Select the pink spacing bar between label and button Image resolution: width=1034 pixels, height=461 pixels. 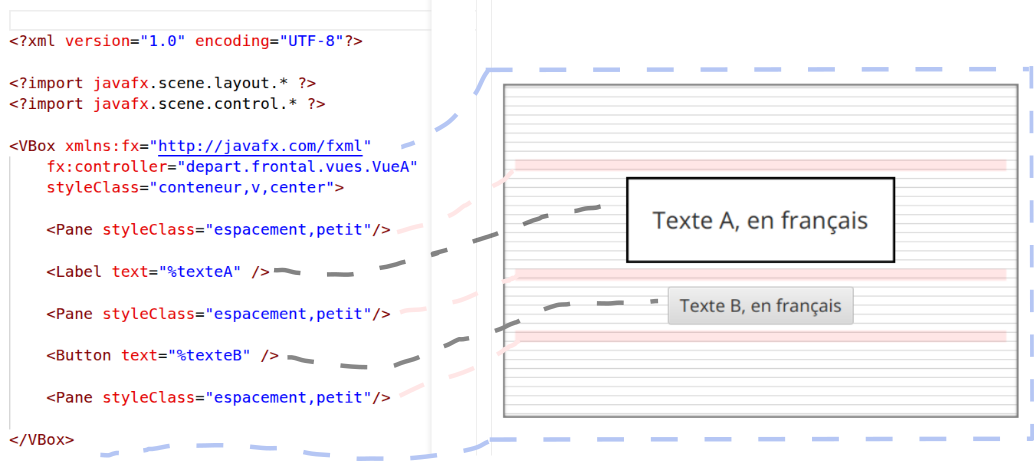pyautogui.click(x=760, y=274)
